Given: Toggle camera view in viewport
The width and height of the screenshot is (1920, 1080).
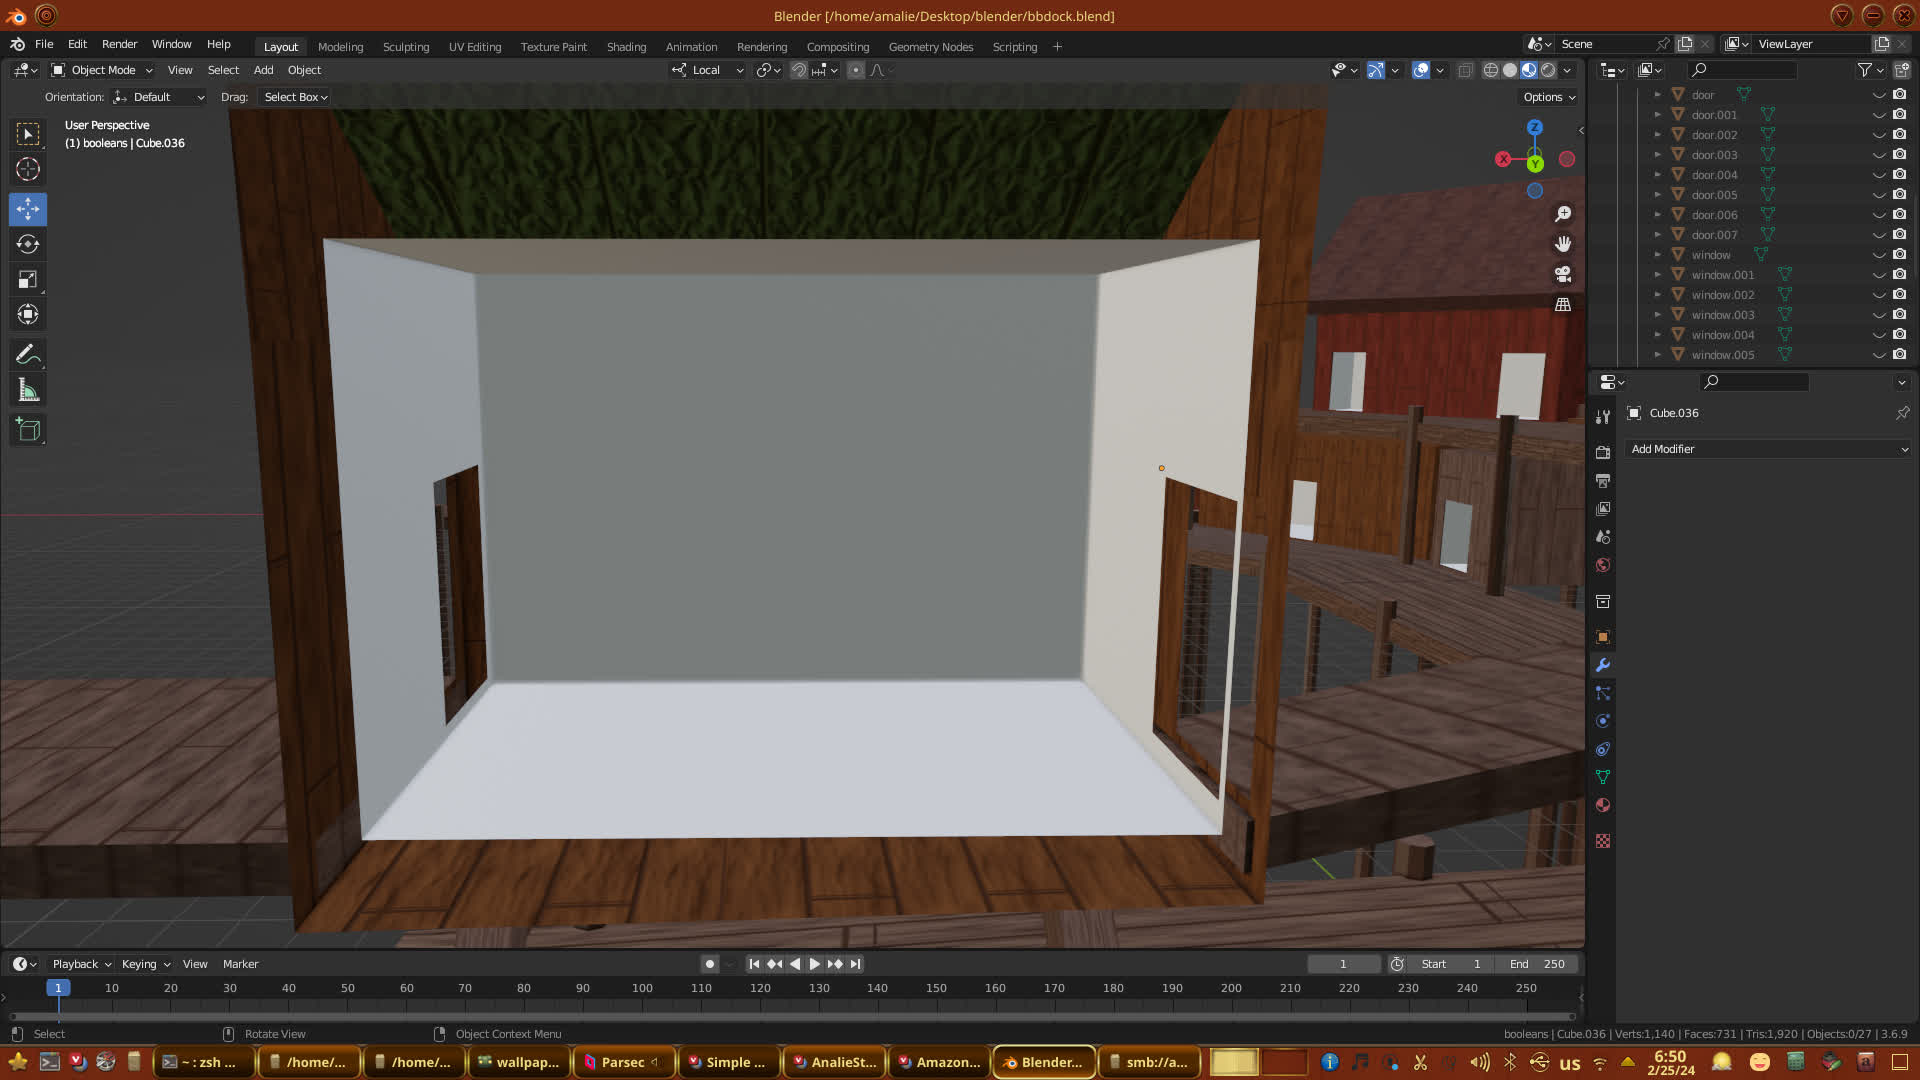Looking at the screenshot, I should pos(1562,274).
